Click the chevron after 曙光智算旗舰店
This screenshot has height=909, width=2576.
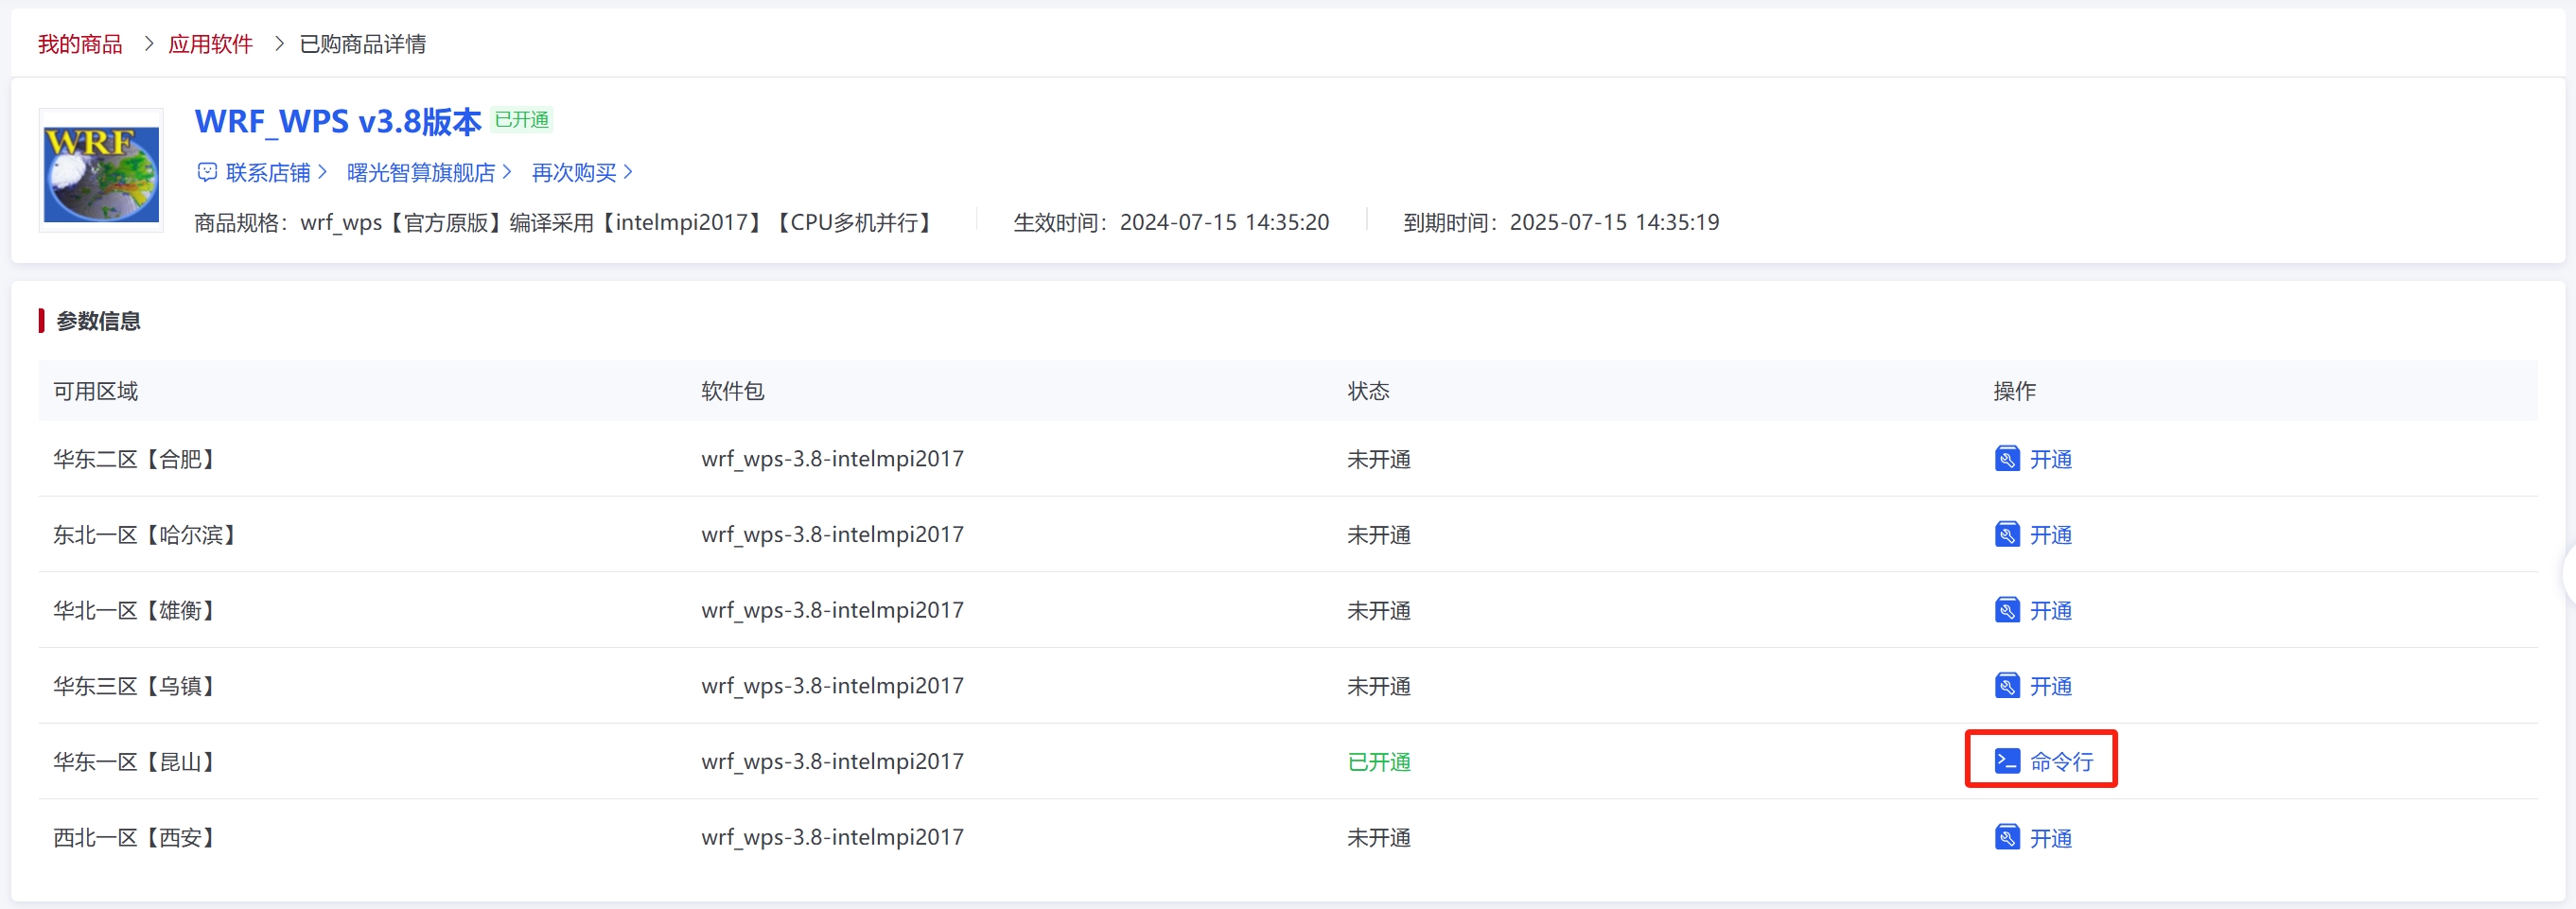click(x=507, y=172)
